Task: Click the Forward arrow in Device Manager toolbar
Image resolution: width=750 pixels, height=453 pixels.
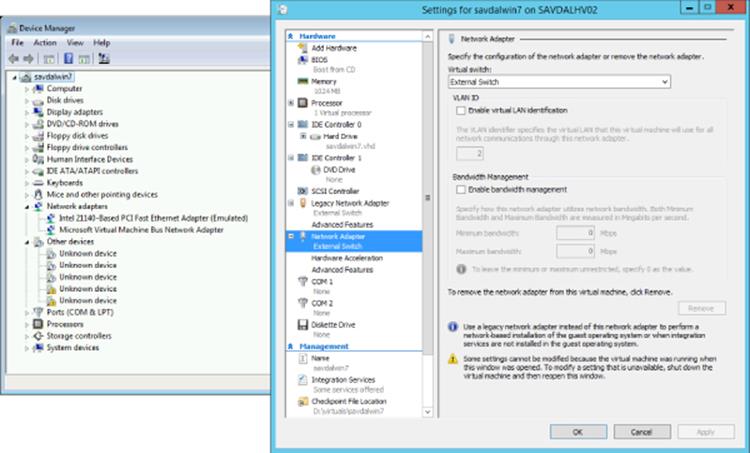Action: [x=29, y=59]
